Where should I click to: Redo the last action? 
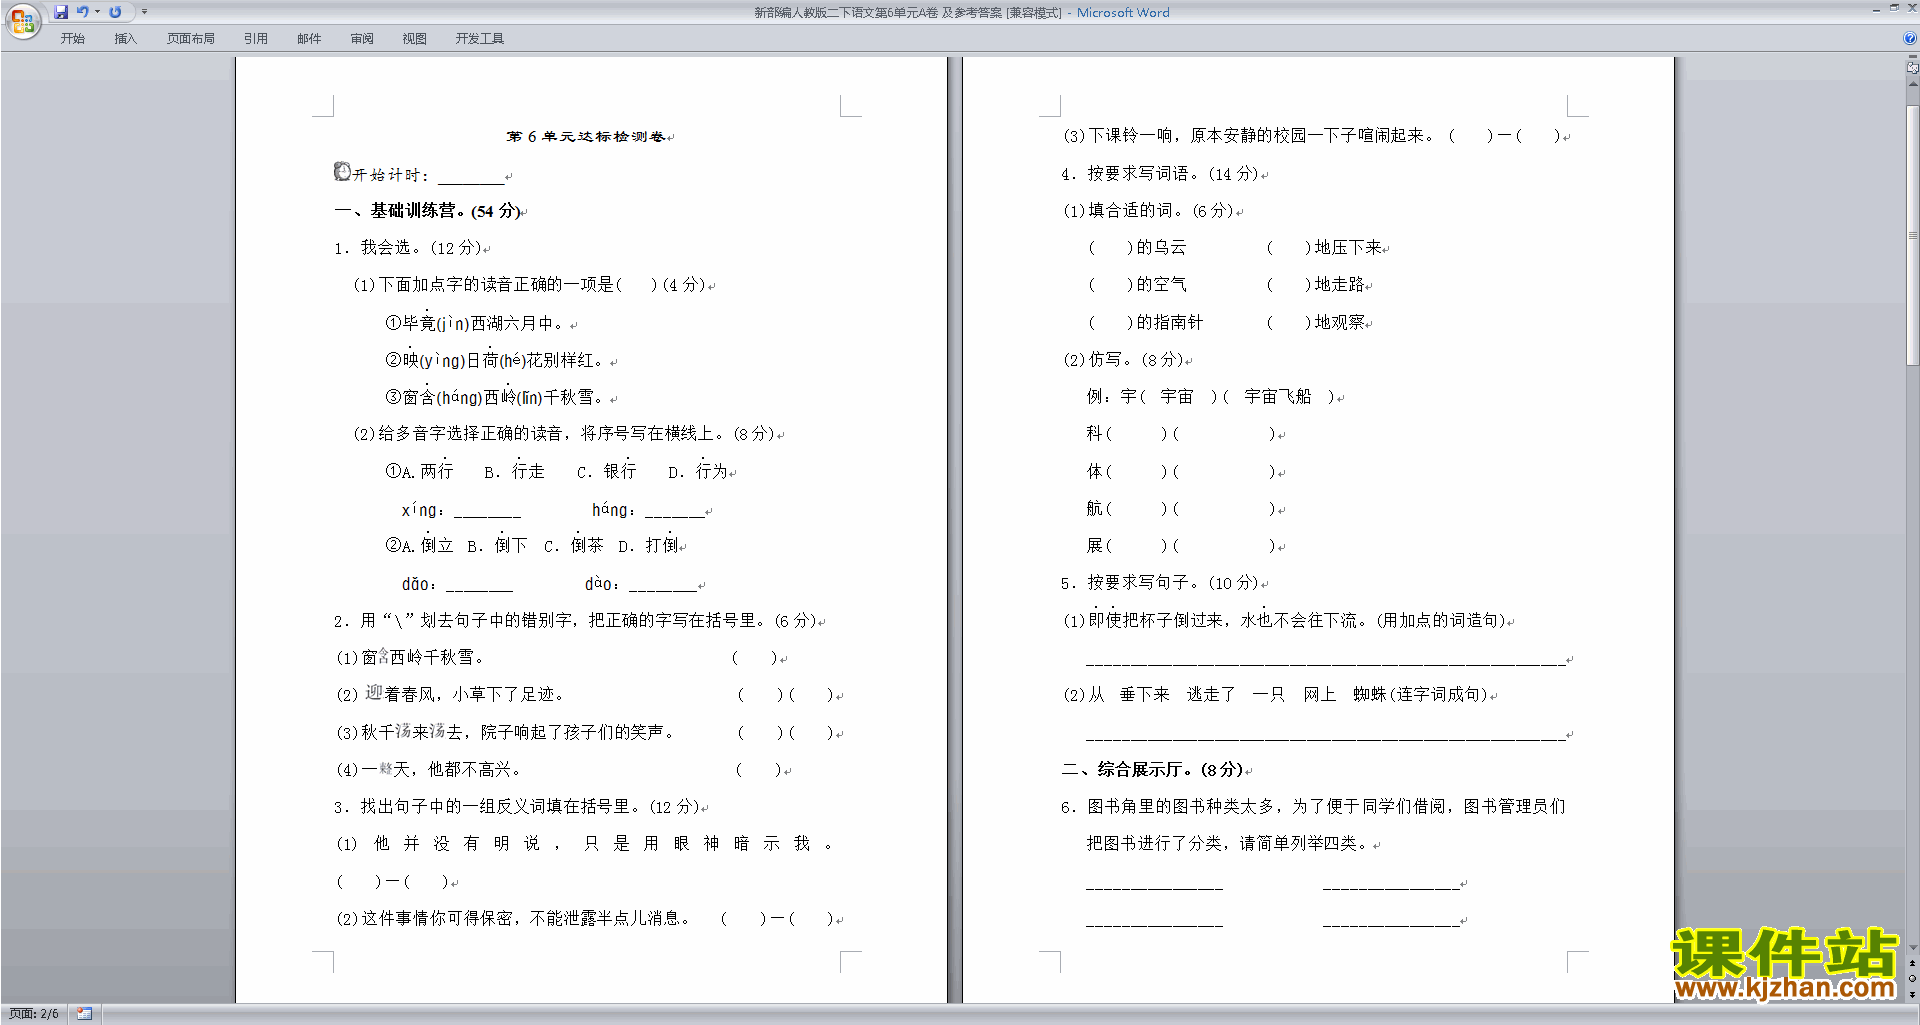pos(115,12)
